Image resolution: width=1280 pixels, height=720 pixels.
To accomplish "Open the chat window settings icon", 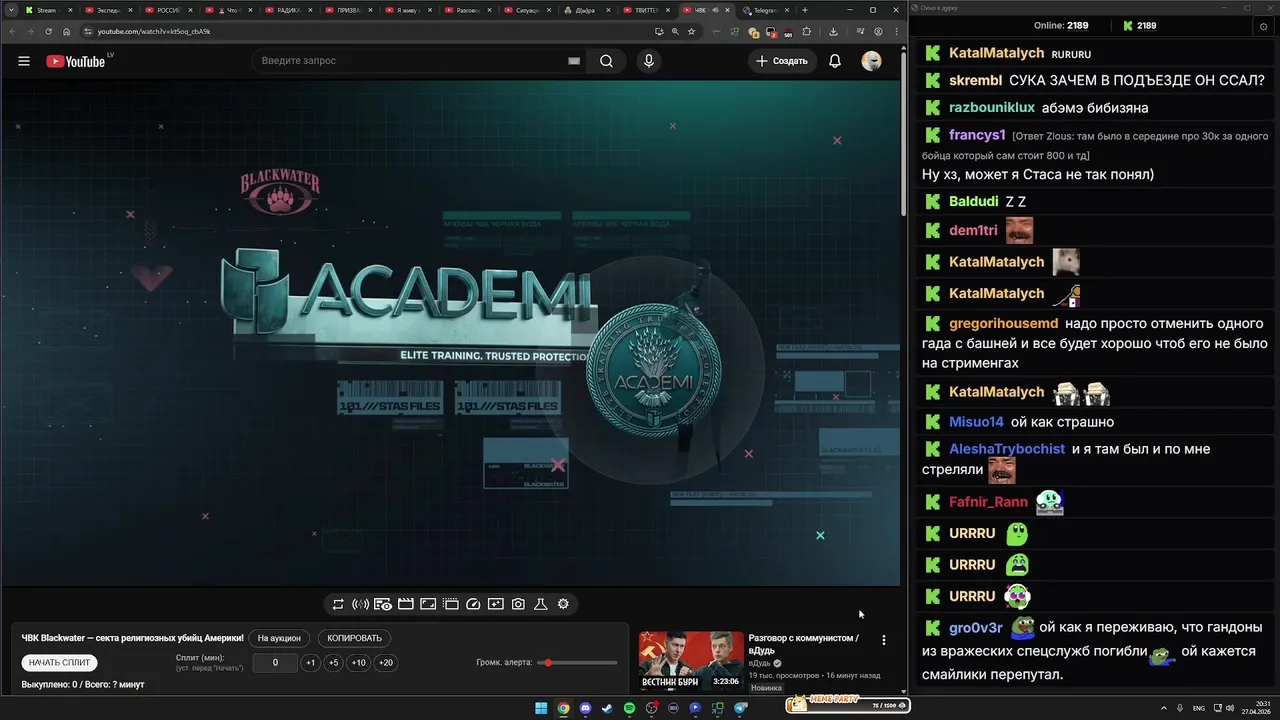I will coord(1263,26).
